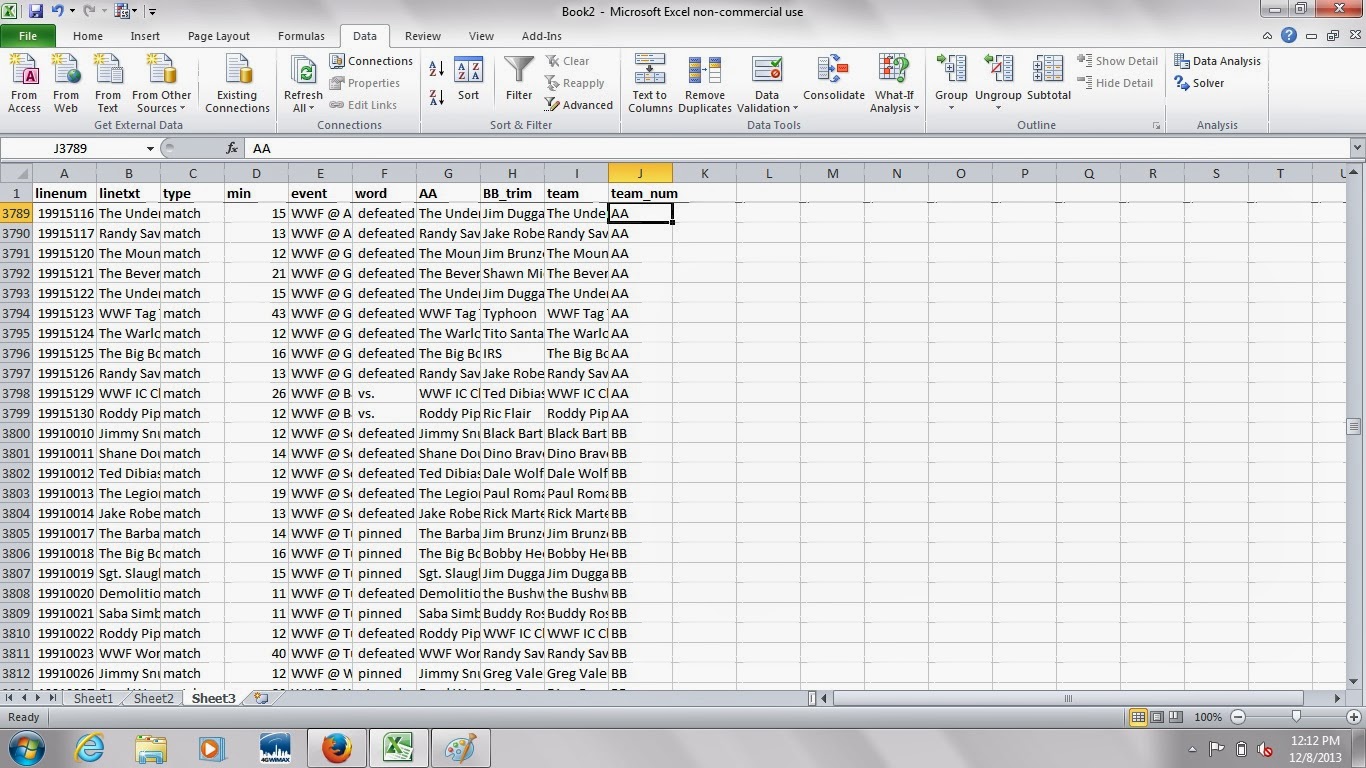Click Remove Duplicates
Viewport: 1366px width, 768px height.
tap(705, 84)
